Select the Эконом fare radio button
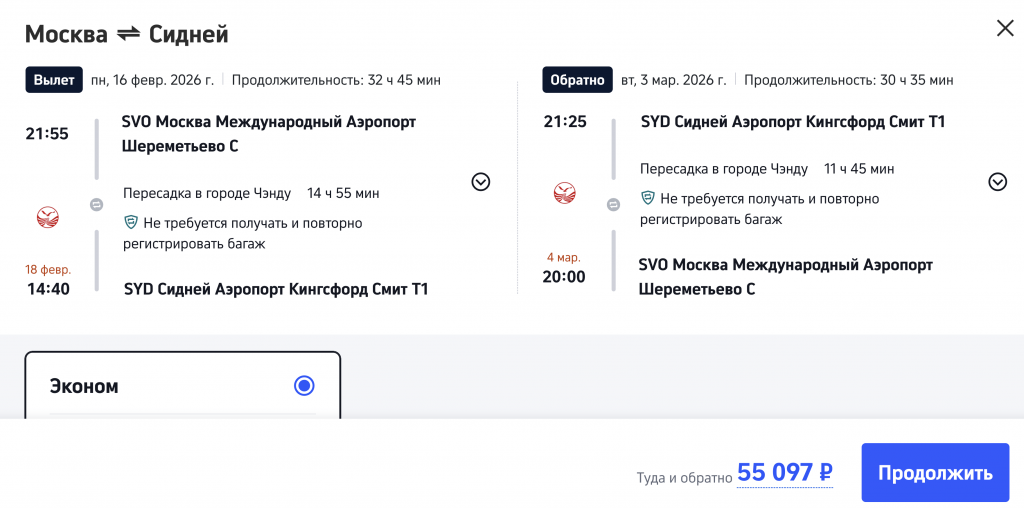The height and width of the screenshot is (509, 1024). 304,385
